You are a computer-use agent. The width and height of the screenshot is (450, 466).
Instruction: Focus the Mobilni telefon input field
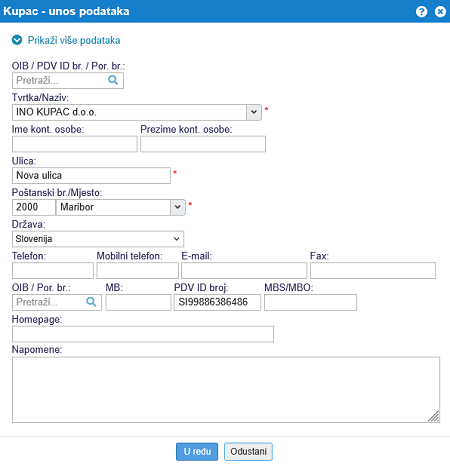[138, 271]
